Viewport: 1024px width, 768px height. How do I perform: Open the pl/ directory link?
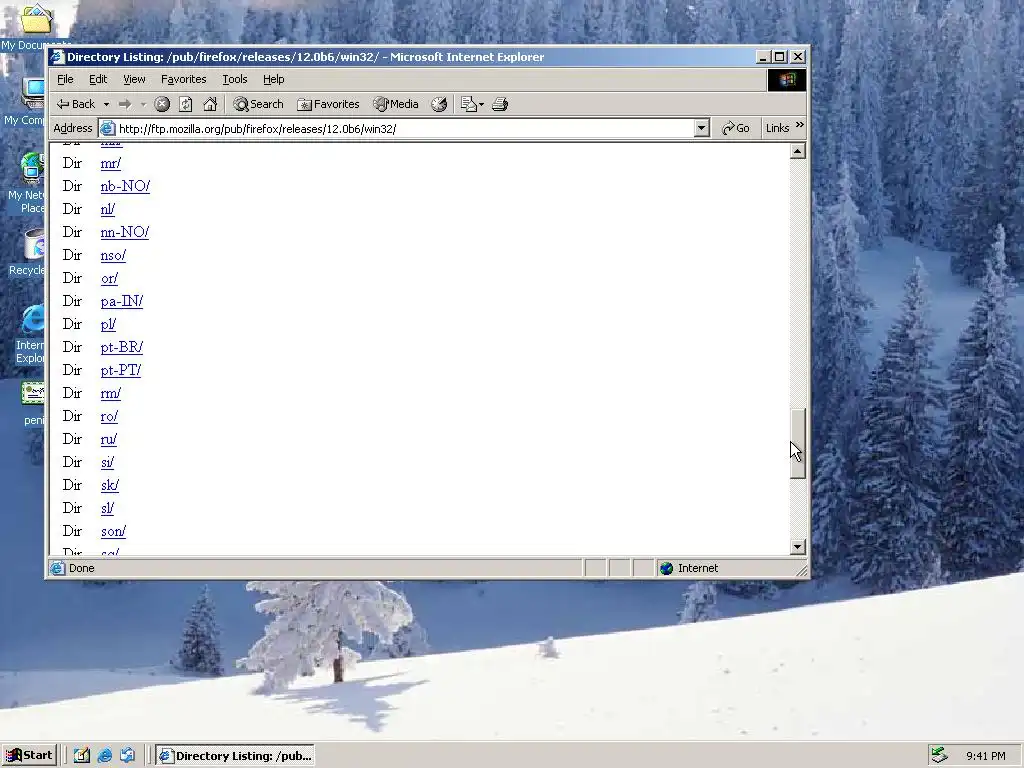[108, 324]
